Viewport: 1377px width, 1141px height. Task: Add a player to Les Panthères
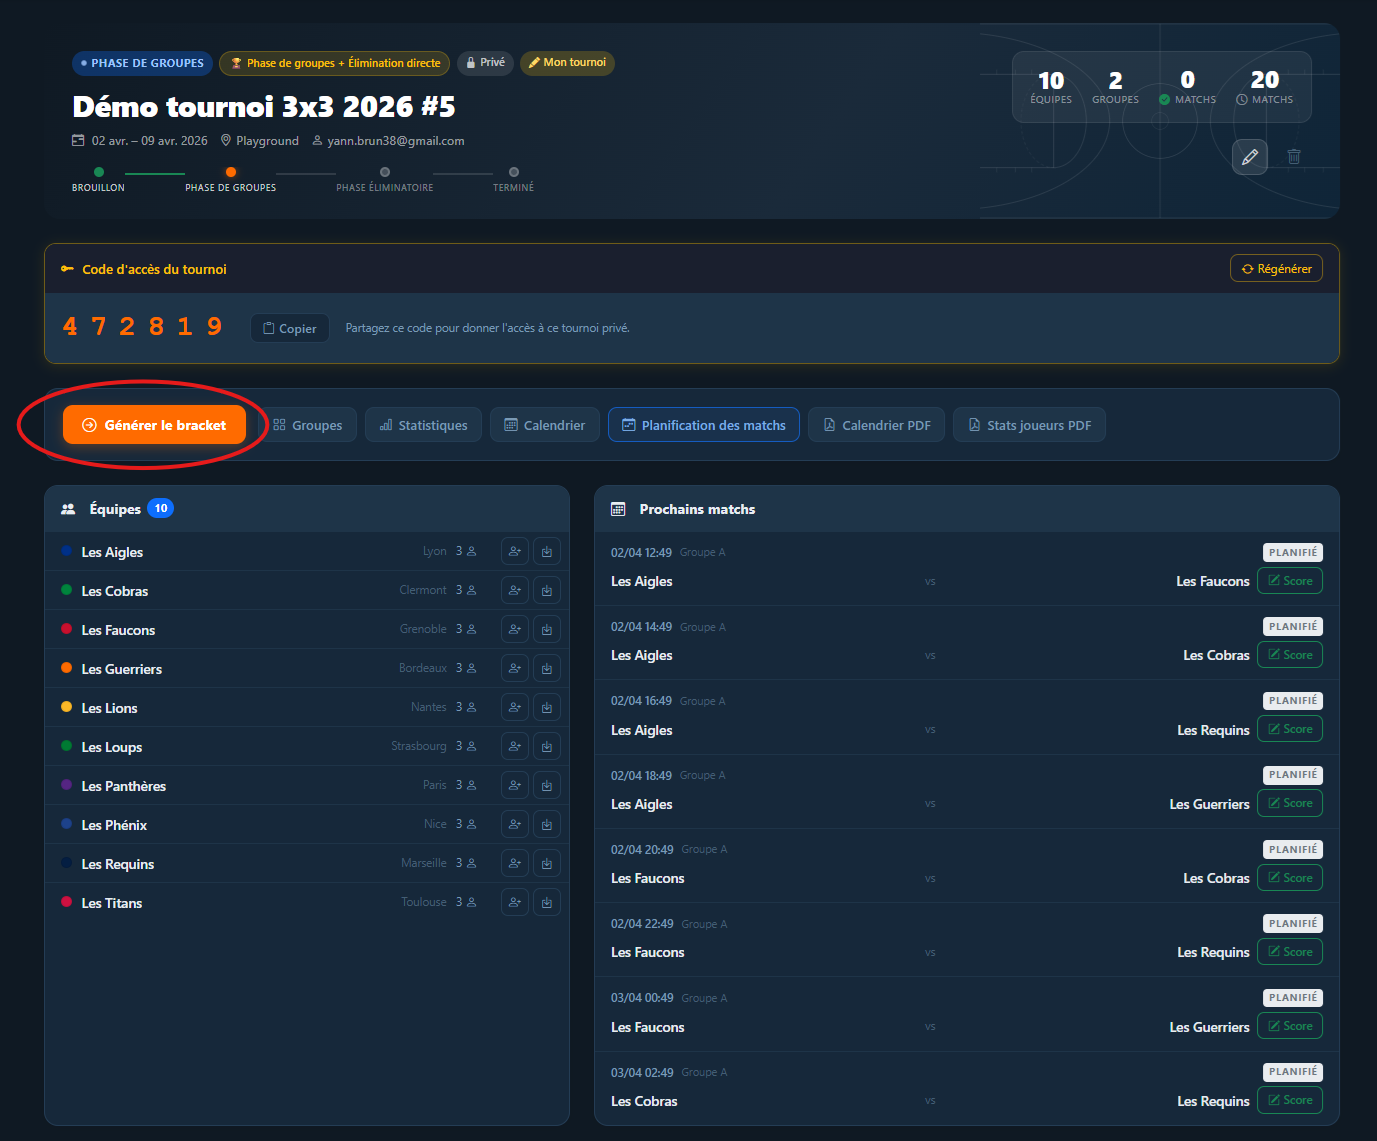[x=514, y=785]
